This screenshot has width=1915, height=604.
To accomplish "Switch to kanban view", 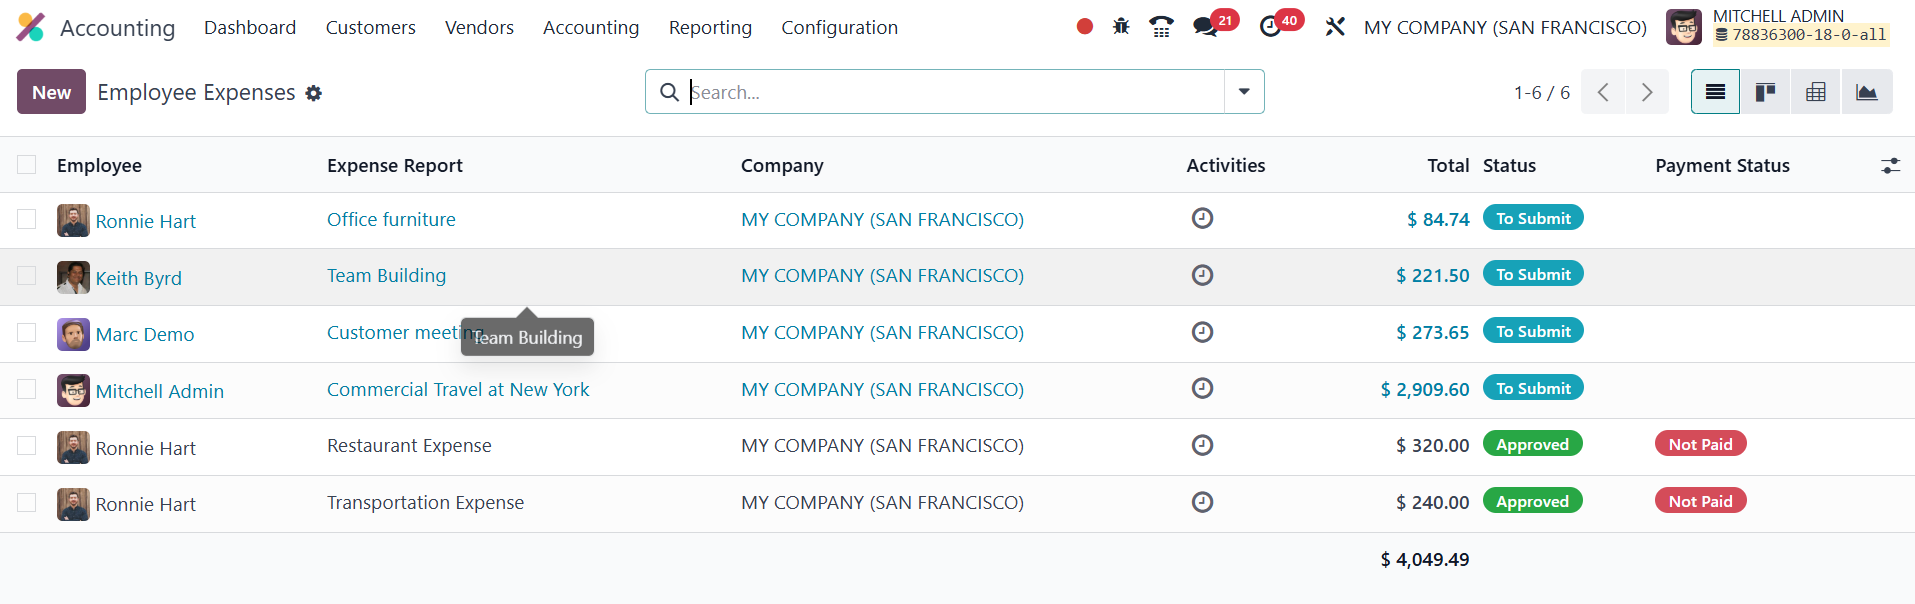I will [1765, 92].
